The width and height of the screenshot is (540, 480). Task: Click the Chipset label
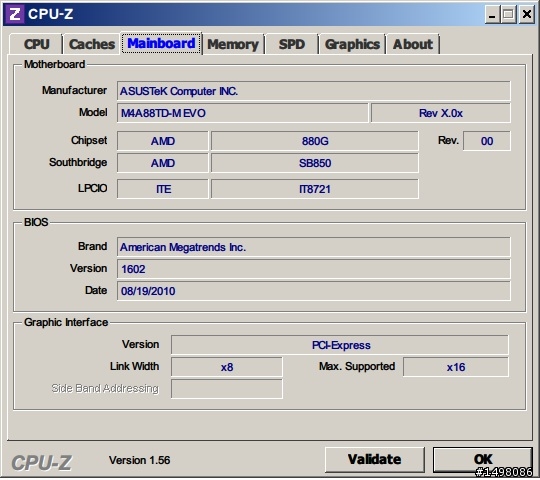89,140
